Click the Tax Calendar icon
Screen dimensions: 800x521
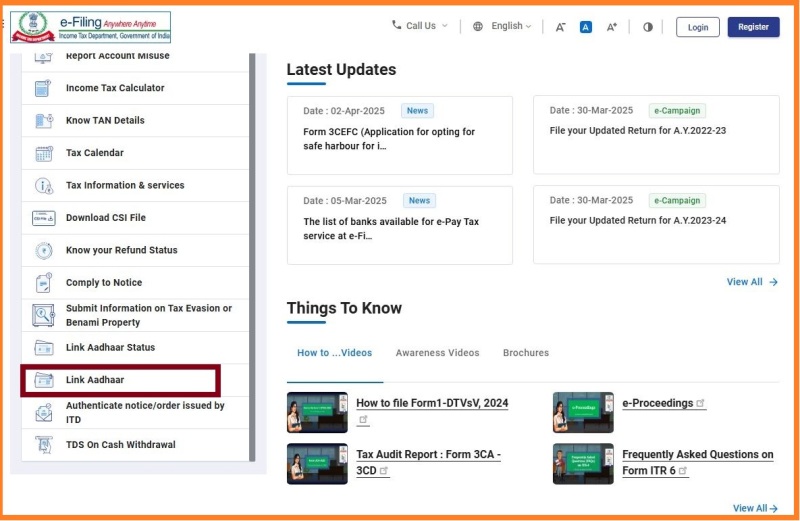point(43,153)
